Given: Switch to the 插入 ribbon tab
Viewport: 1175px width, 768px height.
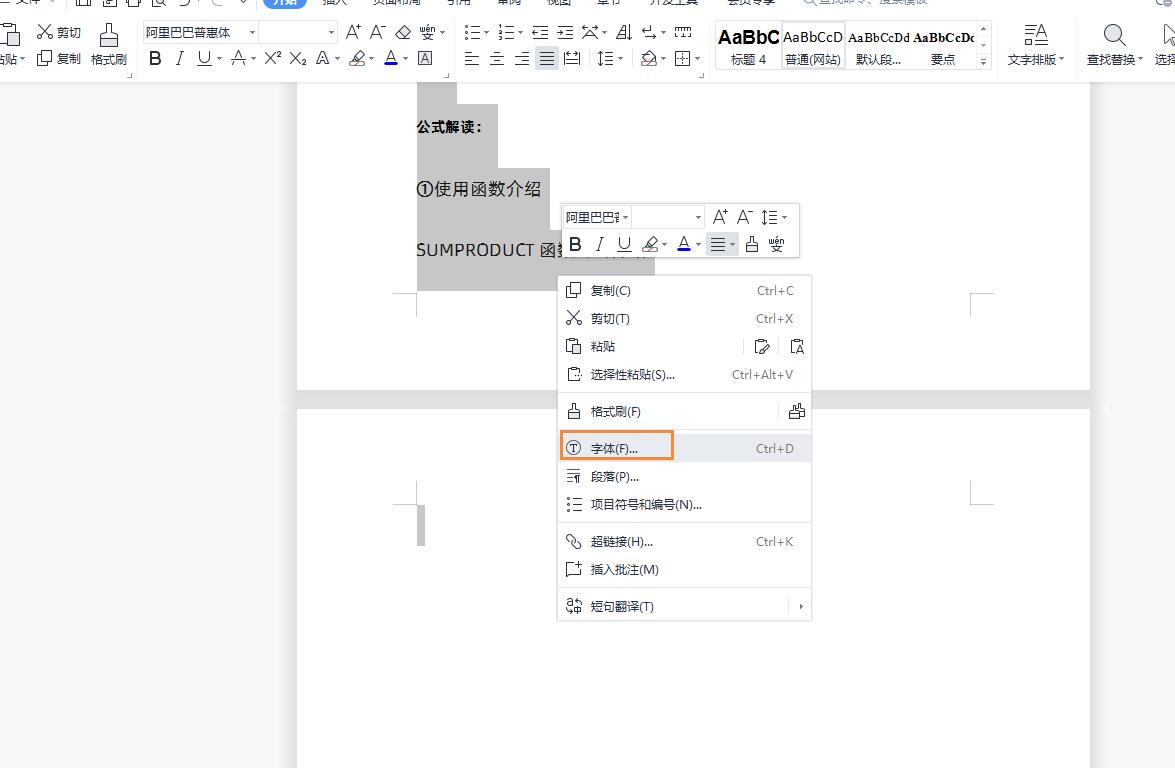Looking at the screenshot, I should click(x=334, y=4).
